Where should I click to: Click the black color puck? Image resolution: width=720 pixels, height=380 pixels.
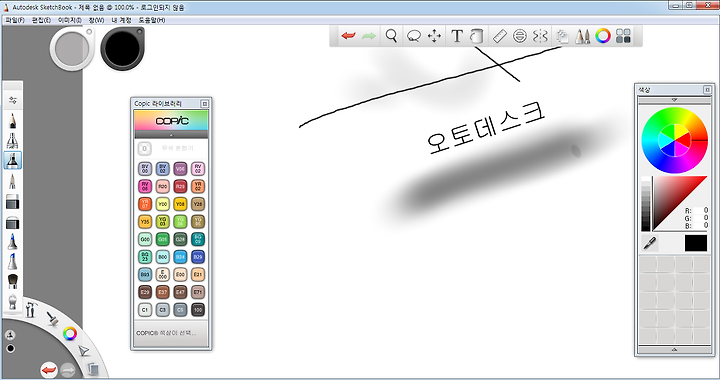pos(122,48)
